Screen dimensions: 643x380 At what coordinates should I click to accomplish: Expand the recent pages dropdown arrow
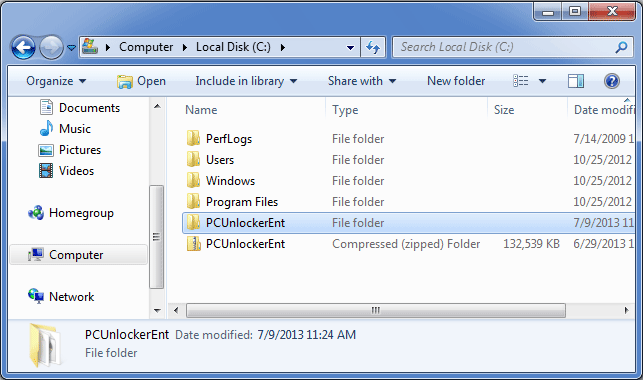point(71,48)
